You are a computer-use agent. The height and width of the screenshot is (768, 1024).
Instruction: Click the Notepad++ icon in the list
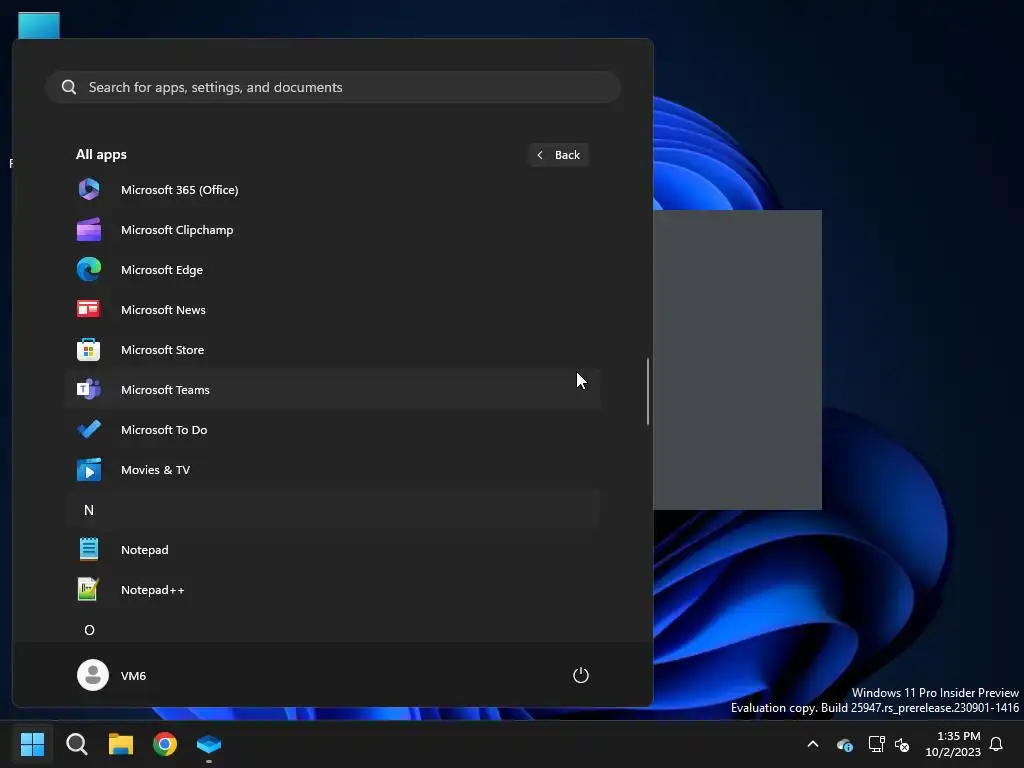pyautogui.click(x=89, y=589)
